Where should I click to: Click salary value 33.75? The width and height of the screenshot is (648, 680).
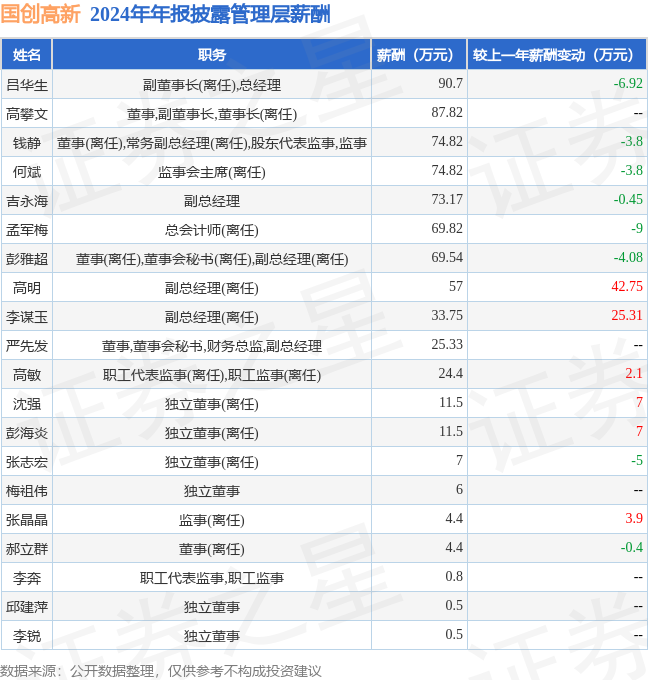[447, 315]
